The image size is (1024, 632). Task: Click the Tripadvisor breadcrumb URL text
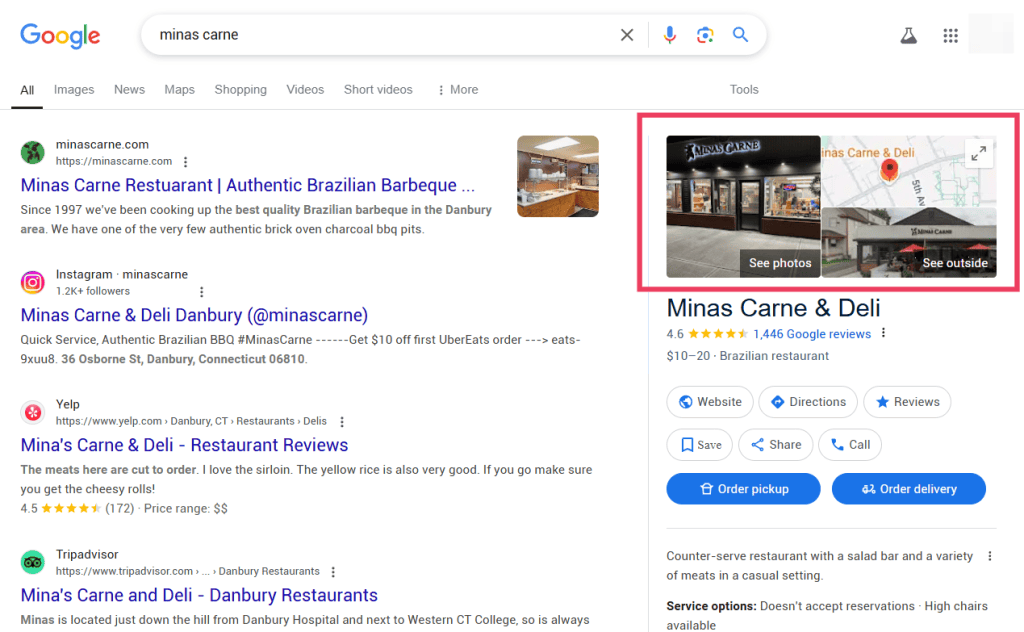point(187,571)
